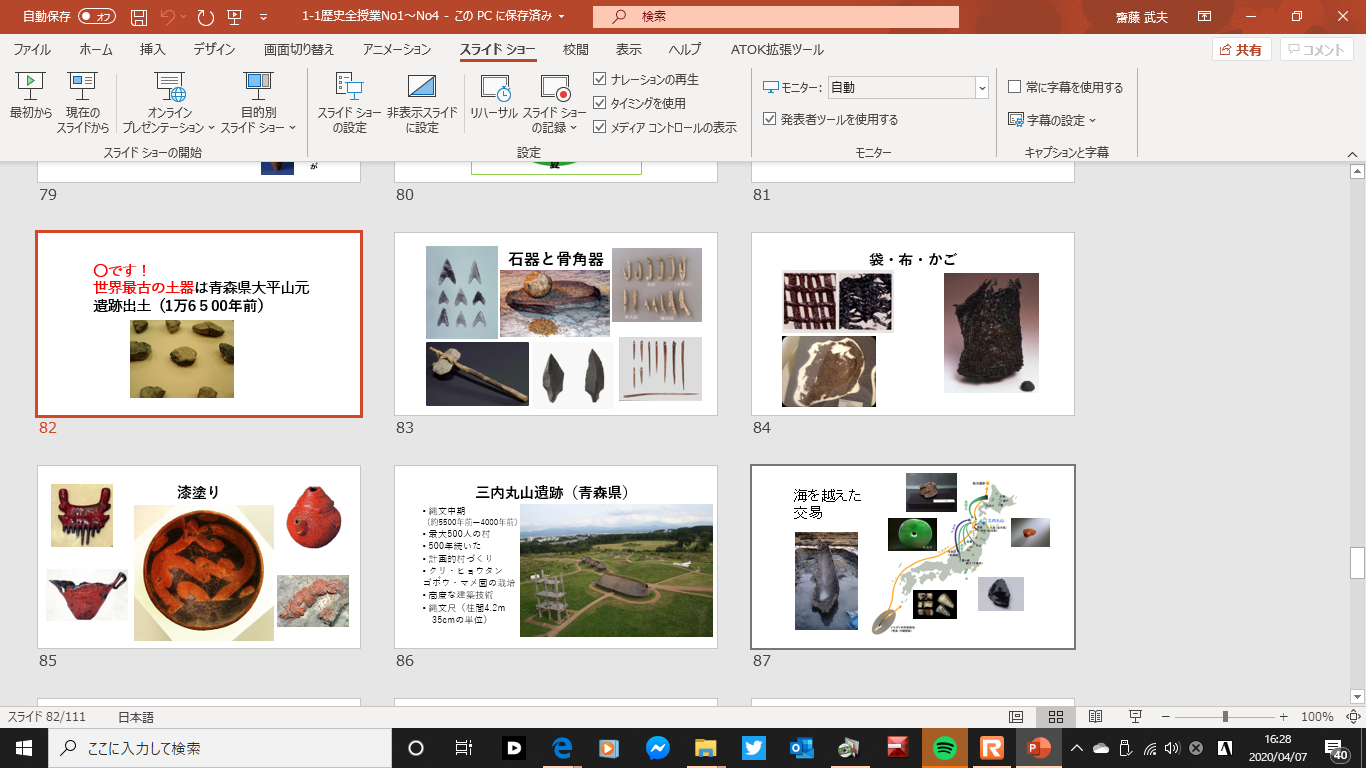Click the start-from-beginning icon in the quick access toolbar

[234, 17]
